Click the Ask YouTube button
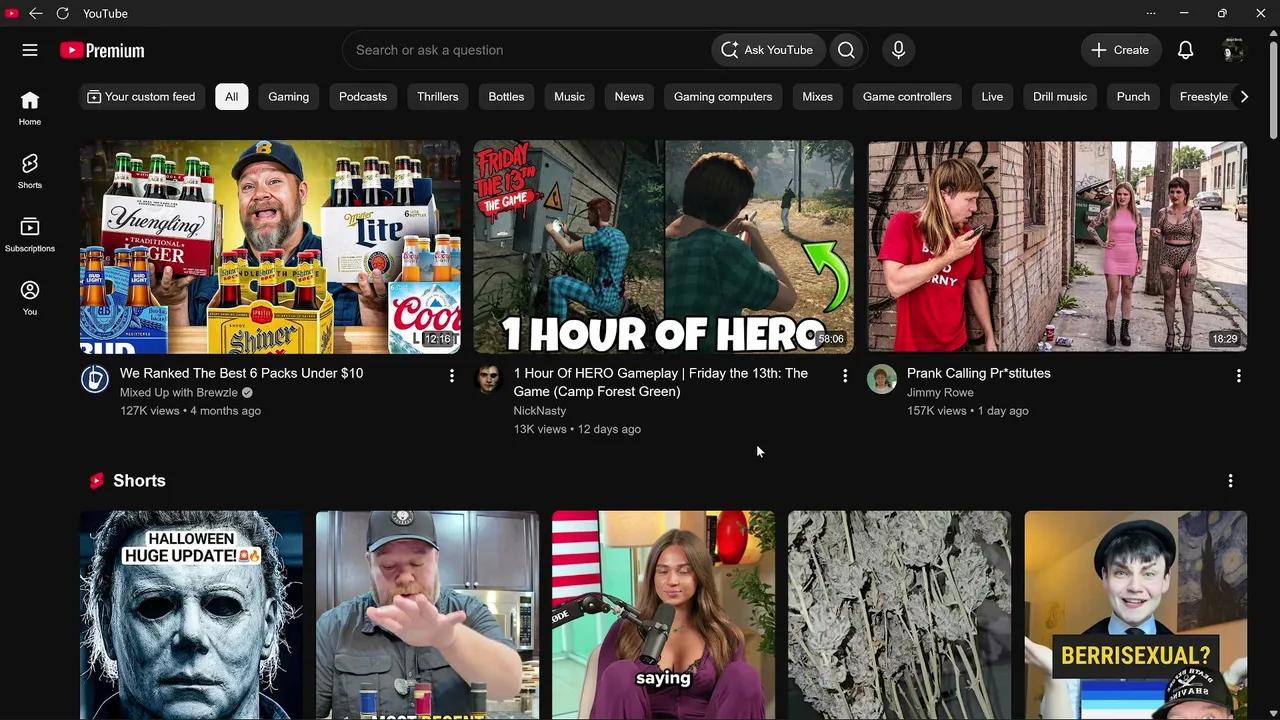The height and width of the screenshot is (720, 1280). [768, 50]
